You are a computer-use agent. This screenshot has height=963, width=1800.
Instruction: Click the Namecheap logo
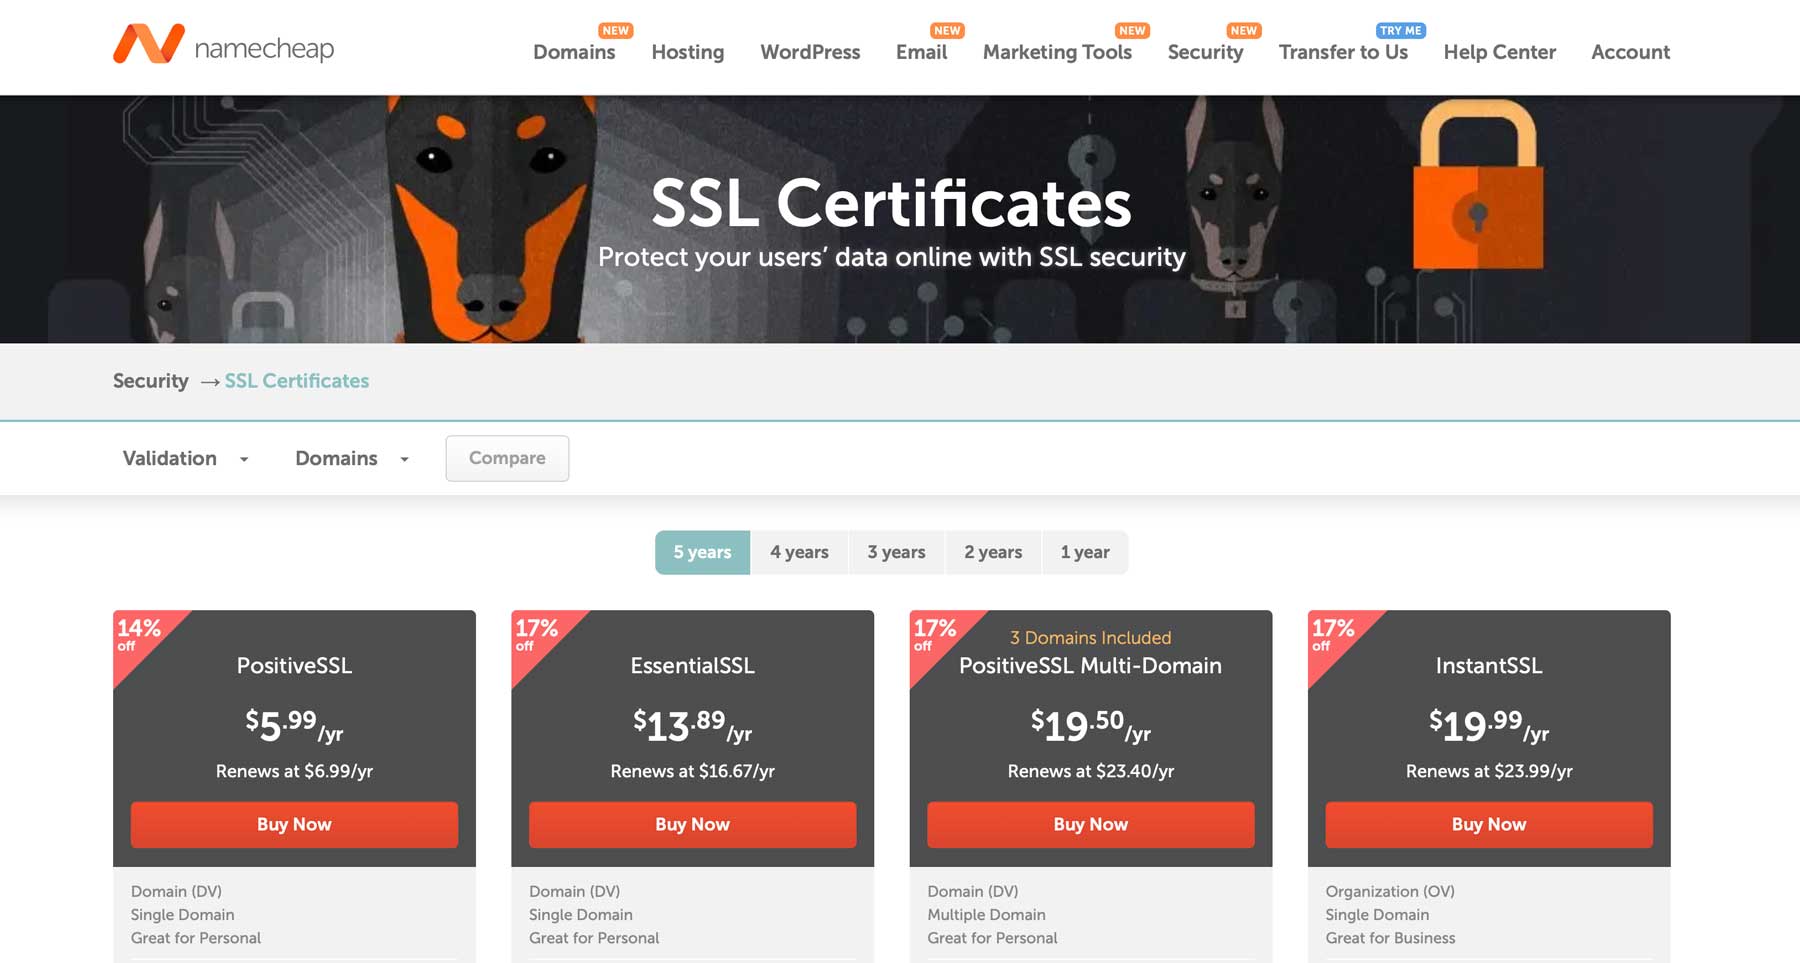point(225,46)
